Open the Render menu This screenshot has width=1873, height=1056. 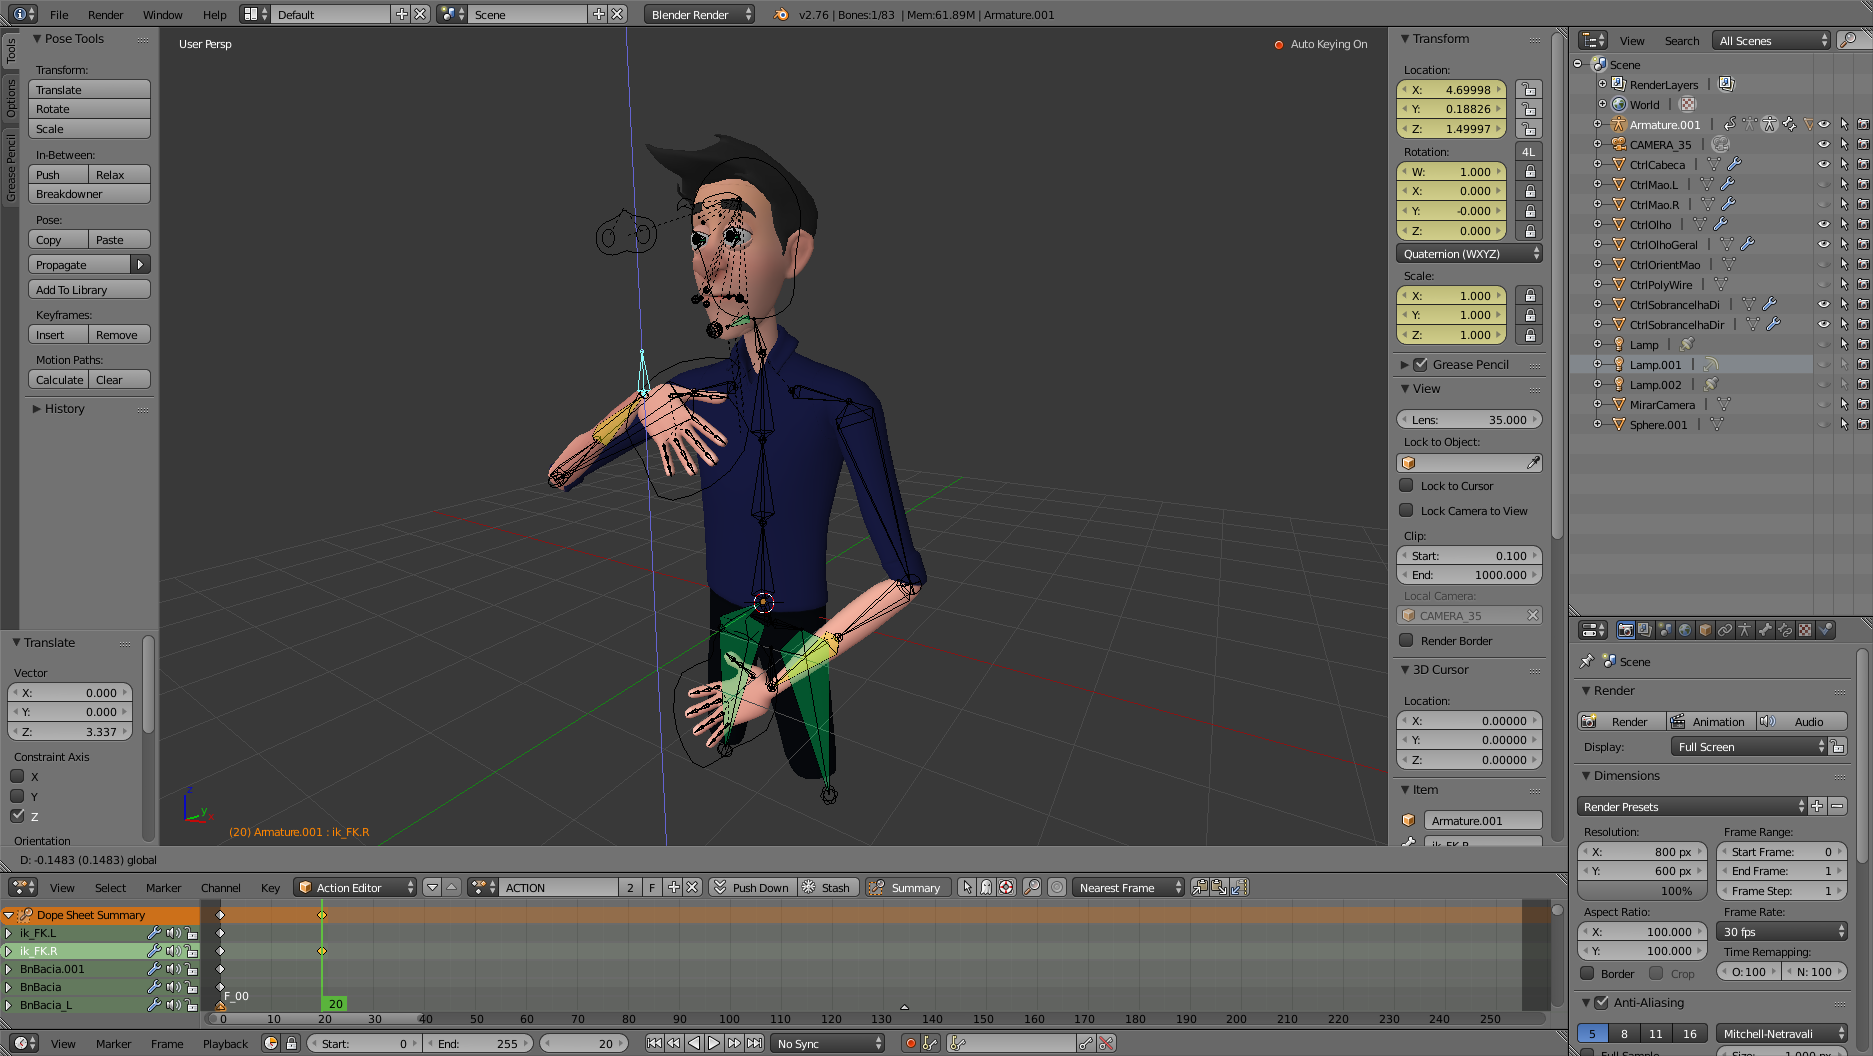pos(105,15)
